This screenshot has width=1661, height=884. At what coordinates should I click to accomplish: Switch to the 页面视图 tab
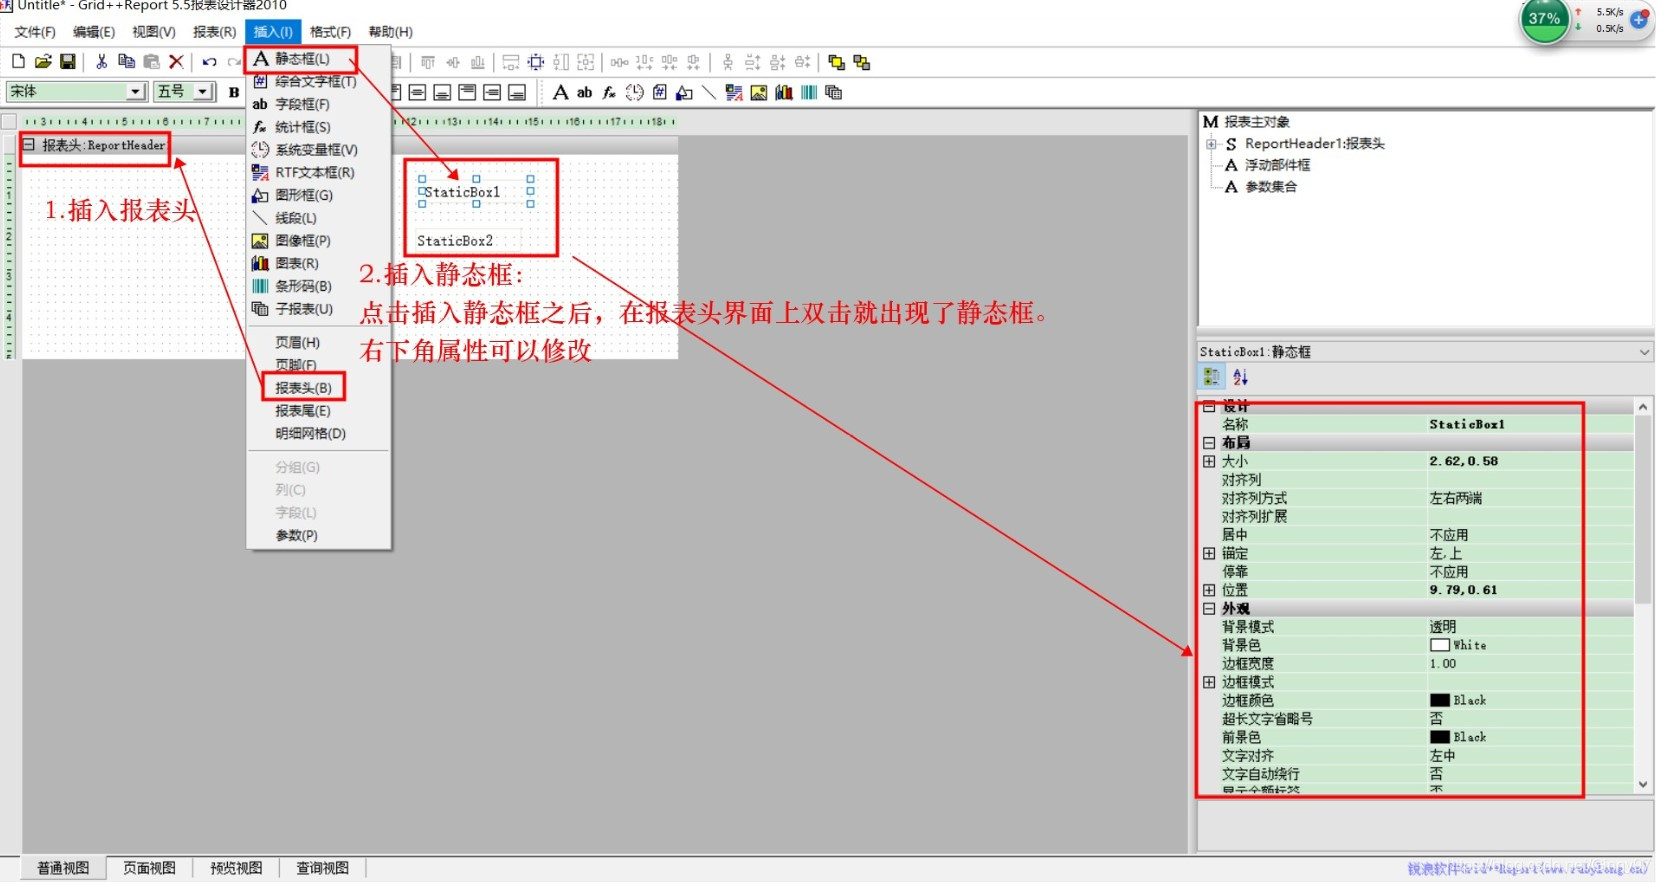149,869
